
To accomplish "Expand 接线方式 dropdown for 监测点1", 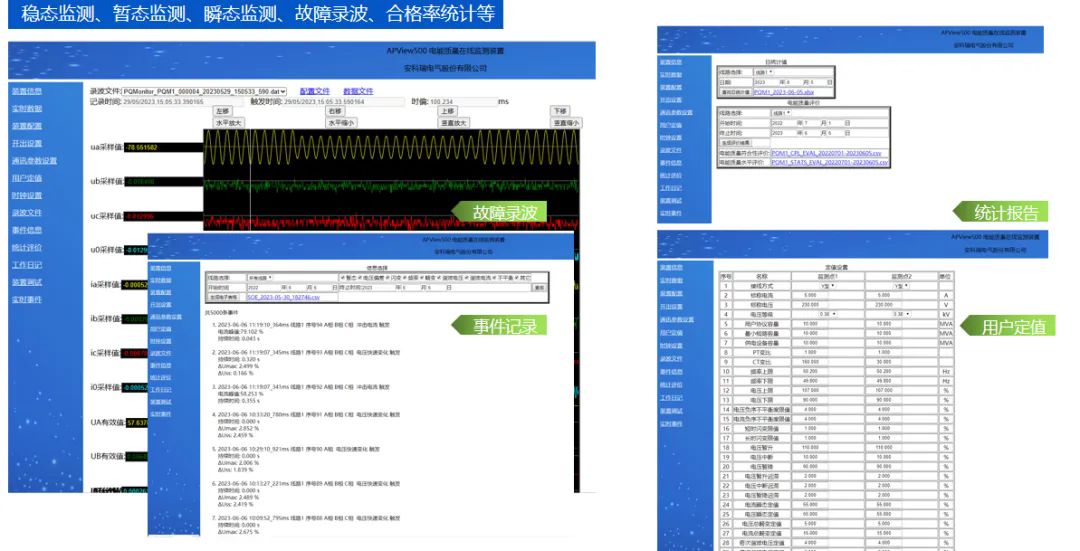I will click(827, 285).
